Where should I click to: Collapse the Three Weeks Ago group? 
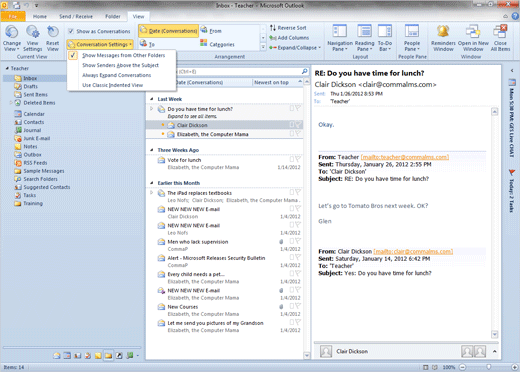152,150
